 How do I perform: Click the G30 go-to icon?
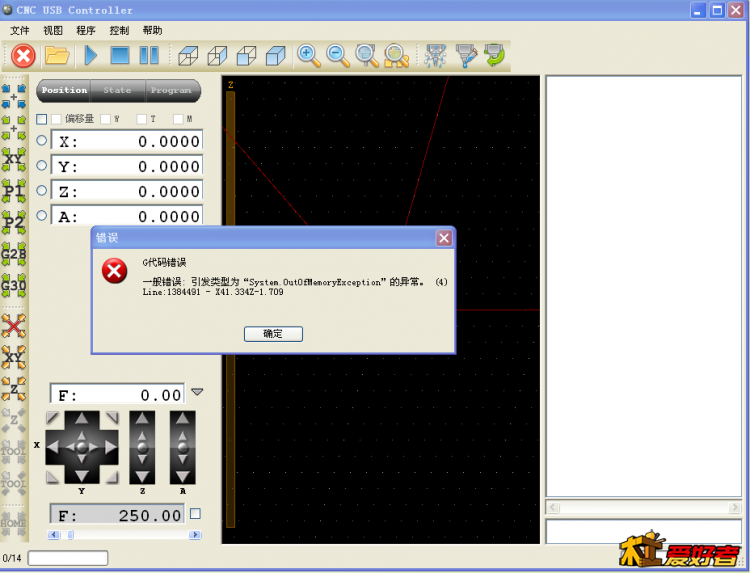[x=13, y=286]
